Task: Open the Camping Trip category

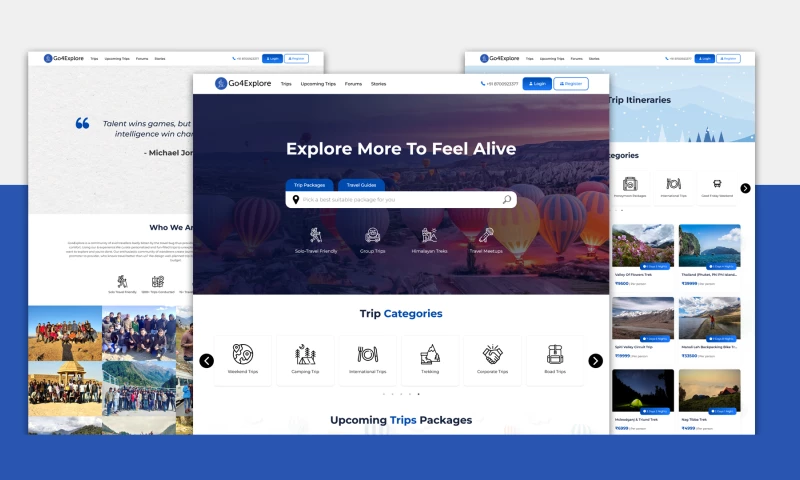Action: 305,360
